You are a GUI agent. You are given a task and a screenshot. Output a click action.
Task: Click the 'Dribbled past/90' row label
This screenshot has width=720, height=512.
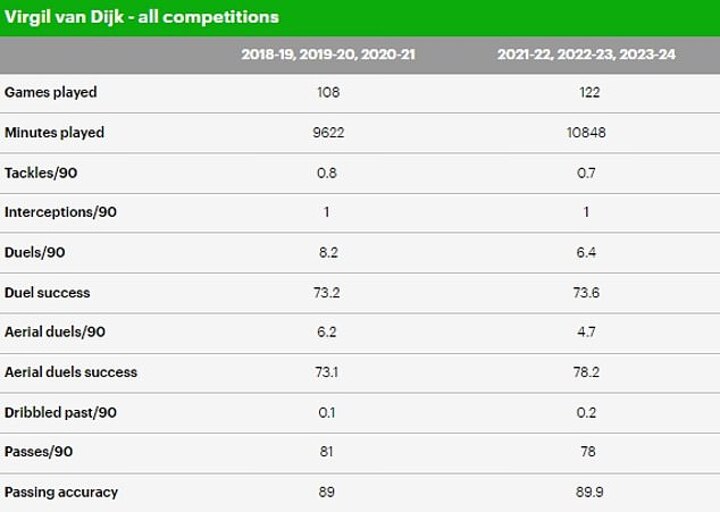coord(59,412)
